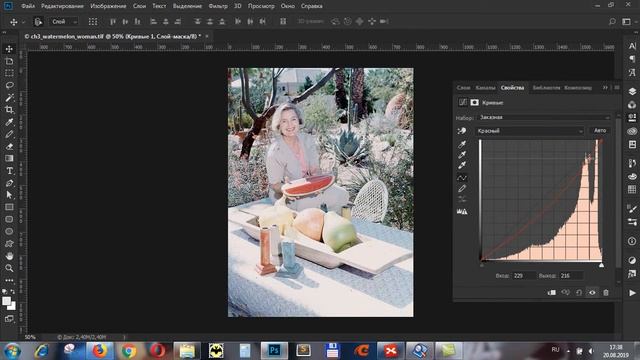This screenshot has height=360, width=640.
Task: Select the Gradient tool
Action: point(9,158)
